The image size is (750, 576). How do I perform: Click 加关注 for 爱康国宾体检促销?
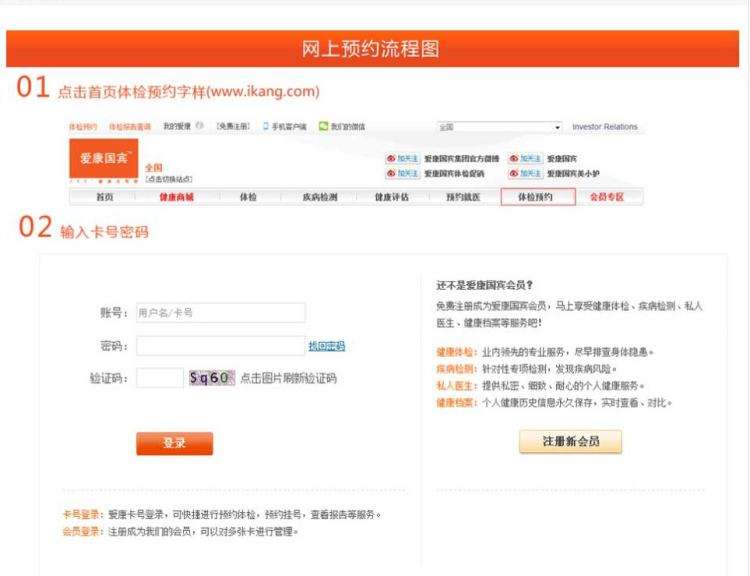click(404, 172)
